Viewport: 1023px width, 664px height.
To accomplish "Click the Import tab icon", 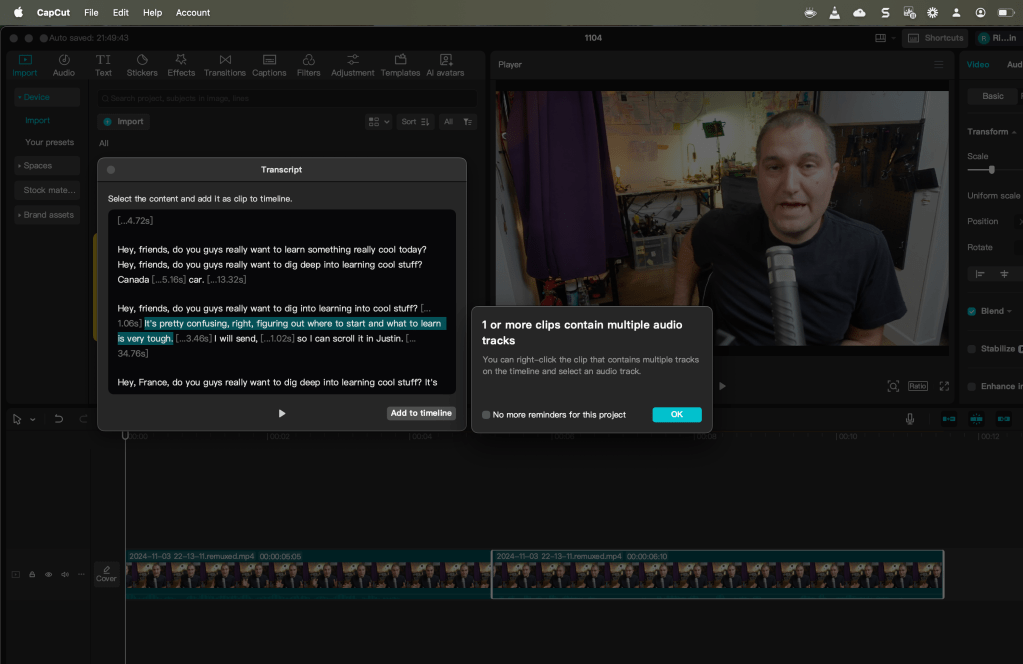I will tap(25, 60).
